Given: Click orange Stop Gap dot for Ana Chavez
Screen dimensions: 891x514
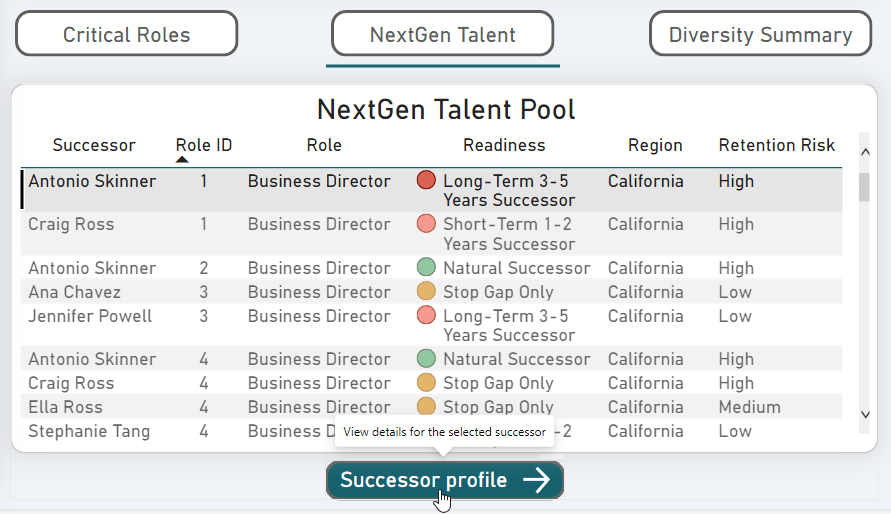Looking at the screenshot, I should pyautogui.click(x=426, y=292).
